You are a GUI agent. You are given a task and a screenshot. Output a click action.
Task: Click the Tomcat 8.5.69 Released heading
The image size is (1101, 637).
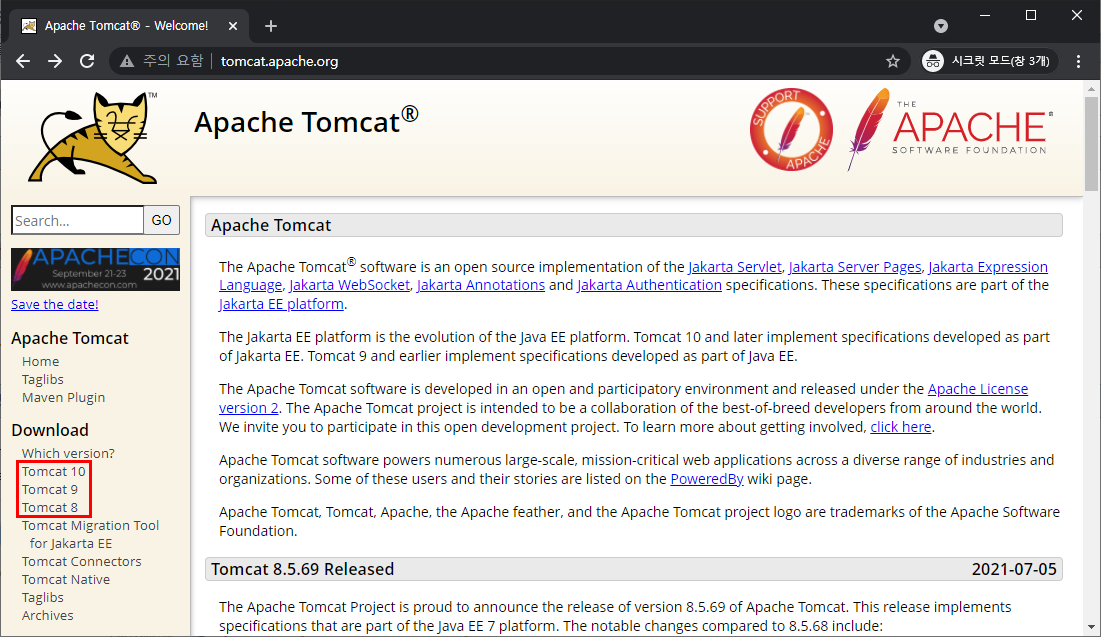pos(303,569)
